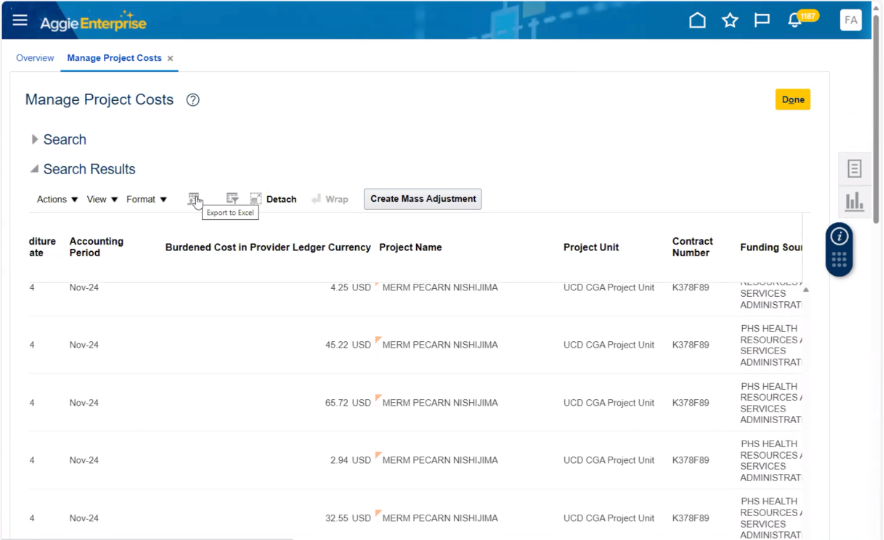Open the FA user profile menu

(x=850, y=20)
